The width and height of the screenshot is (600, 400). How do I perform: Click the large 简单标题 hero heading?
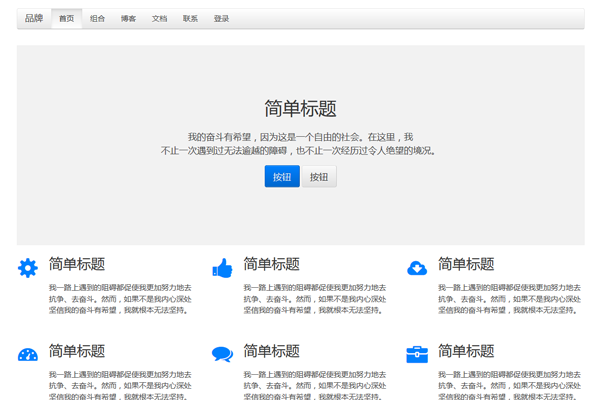[x=300, y=109]
